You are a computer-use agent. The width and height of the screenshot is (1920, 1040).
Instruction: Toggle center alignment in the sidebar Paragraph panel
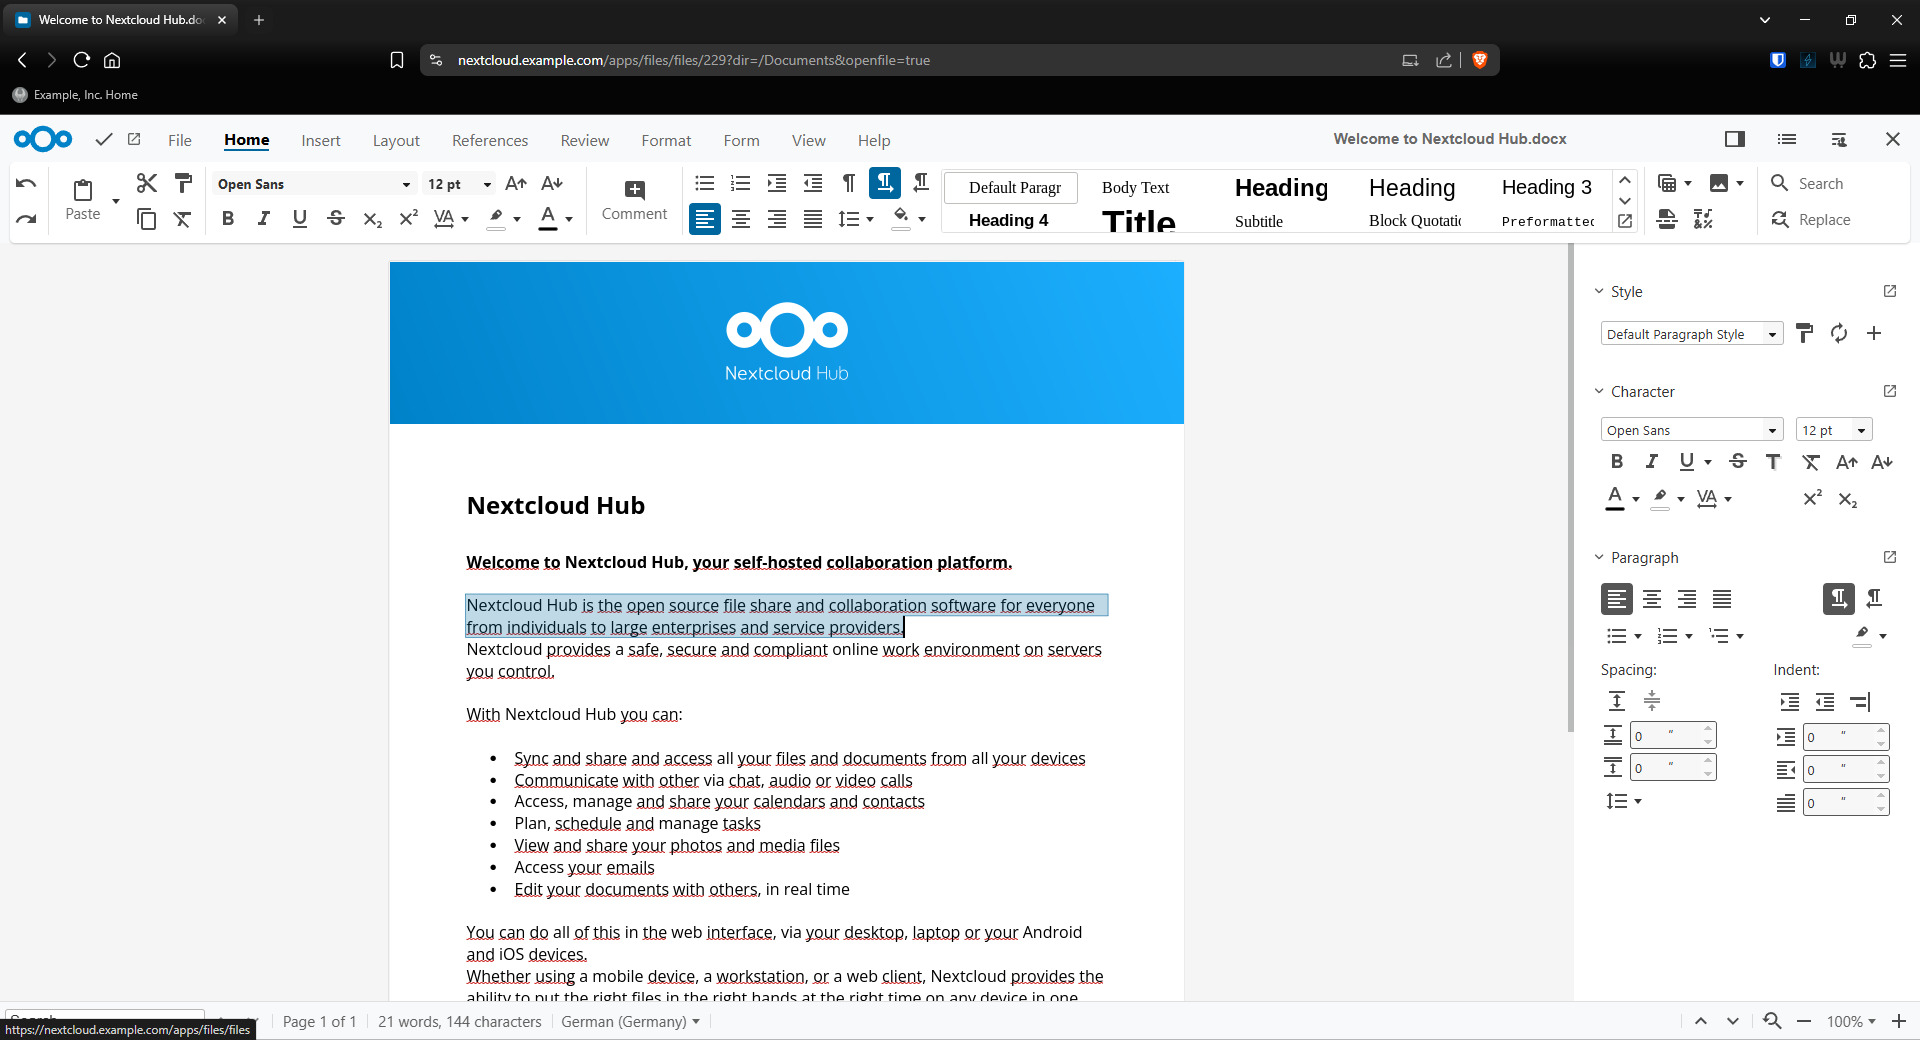click(1652, 599)
